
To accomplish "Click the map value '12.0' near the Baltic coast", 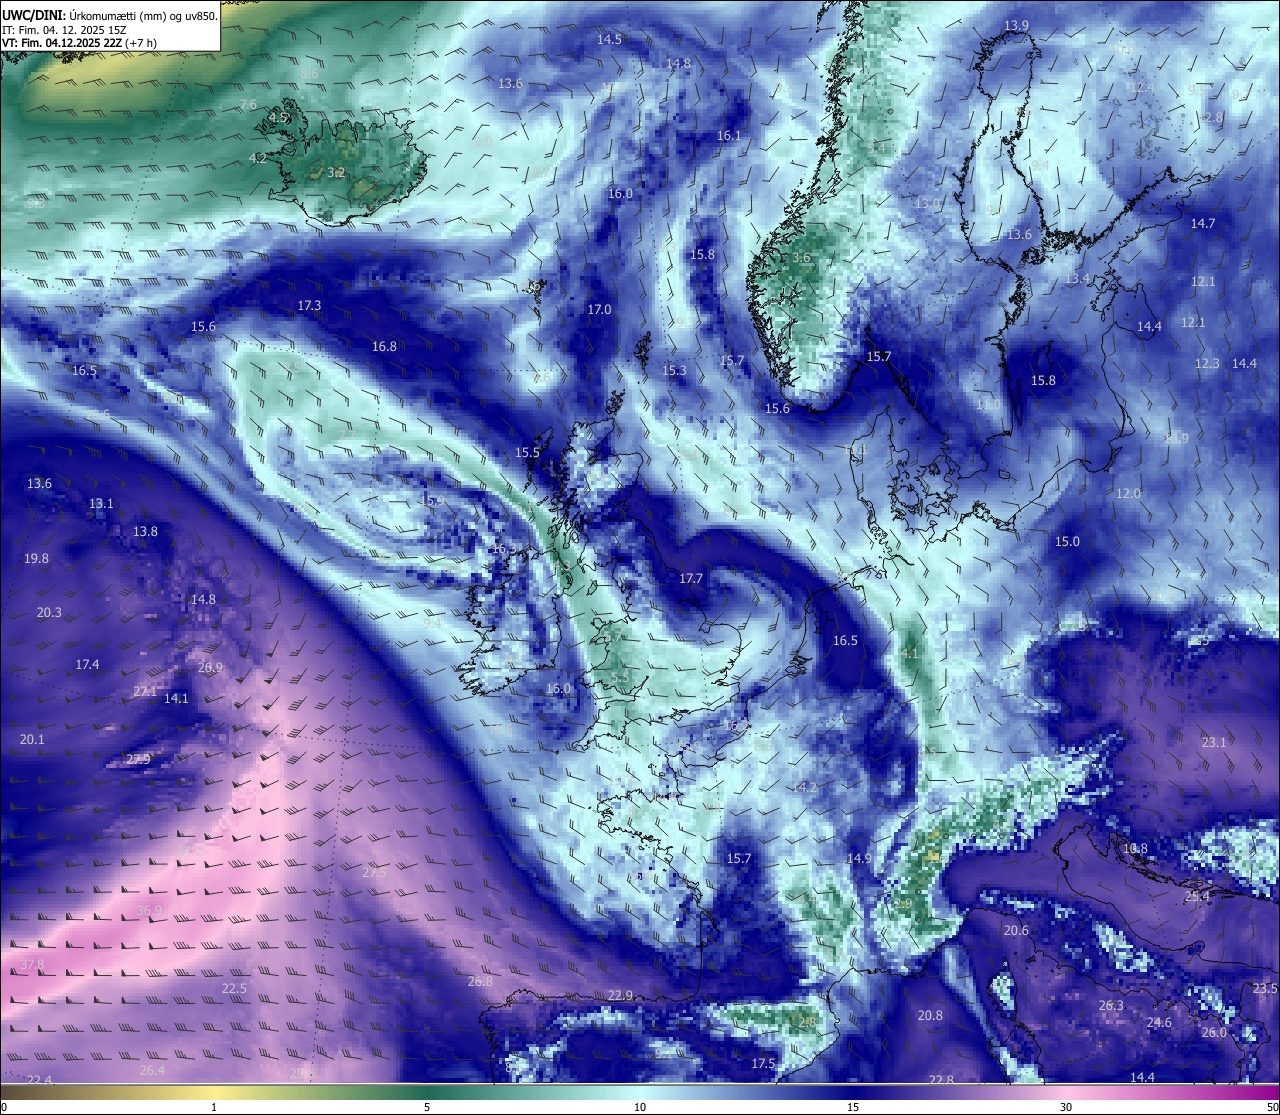I will [x=1128, y=494].
